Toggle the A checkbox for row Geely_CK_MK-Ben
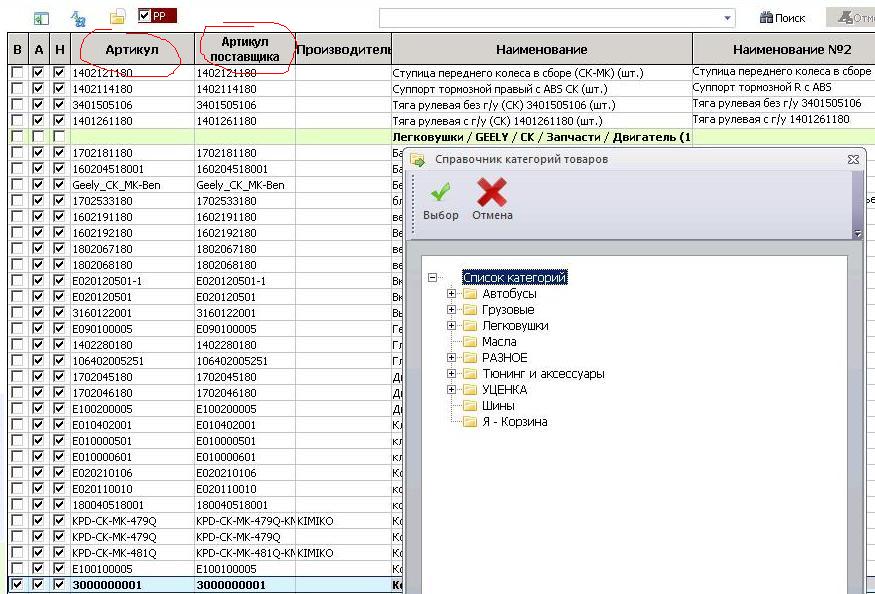Viewport: 875px width, 594px height. click(x=38, y=184)
